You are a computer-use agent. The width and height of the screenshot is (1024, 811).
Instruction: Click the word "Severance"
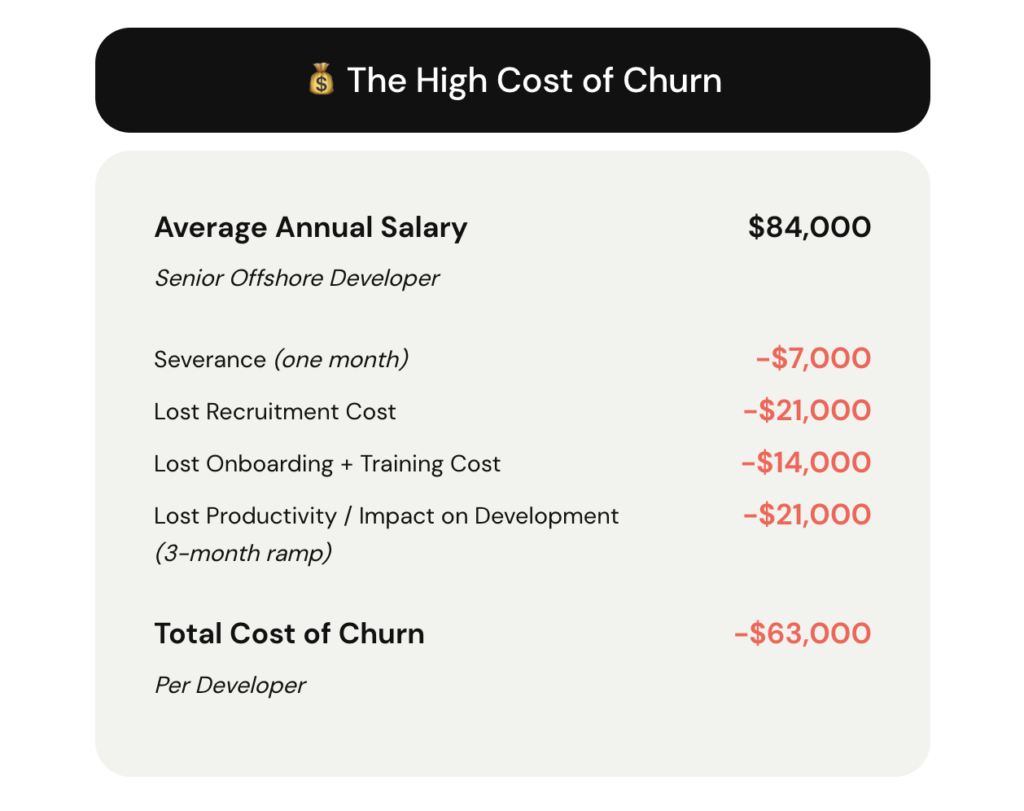209,359
